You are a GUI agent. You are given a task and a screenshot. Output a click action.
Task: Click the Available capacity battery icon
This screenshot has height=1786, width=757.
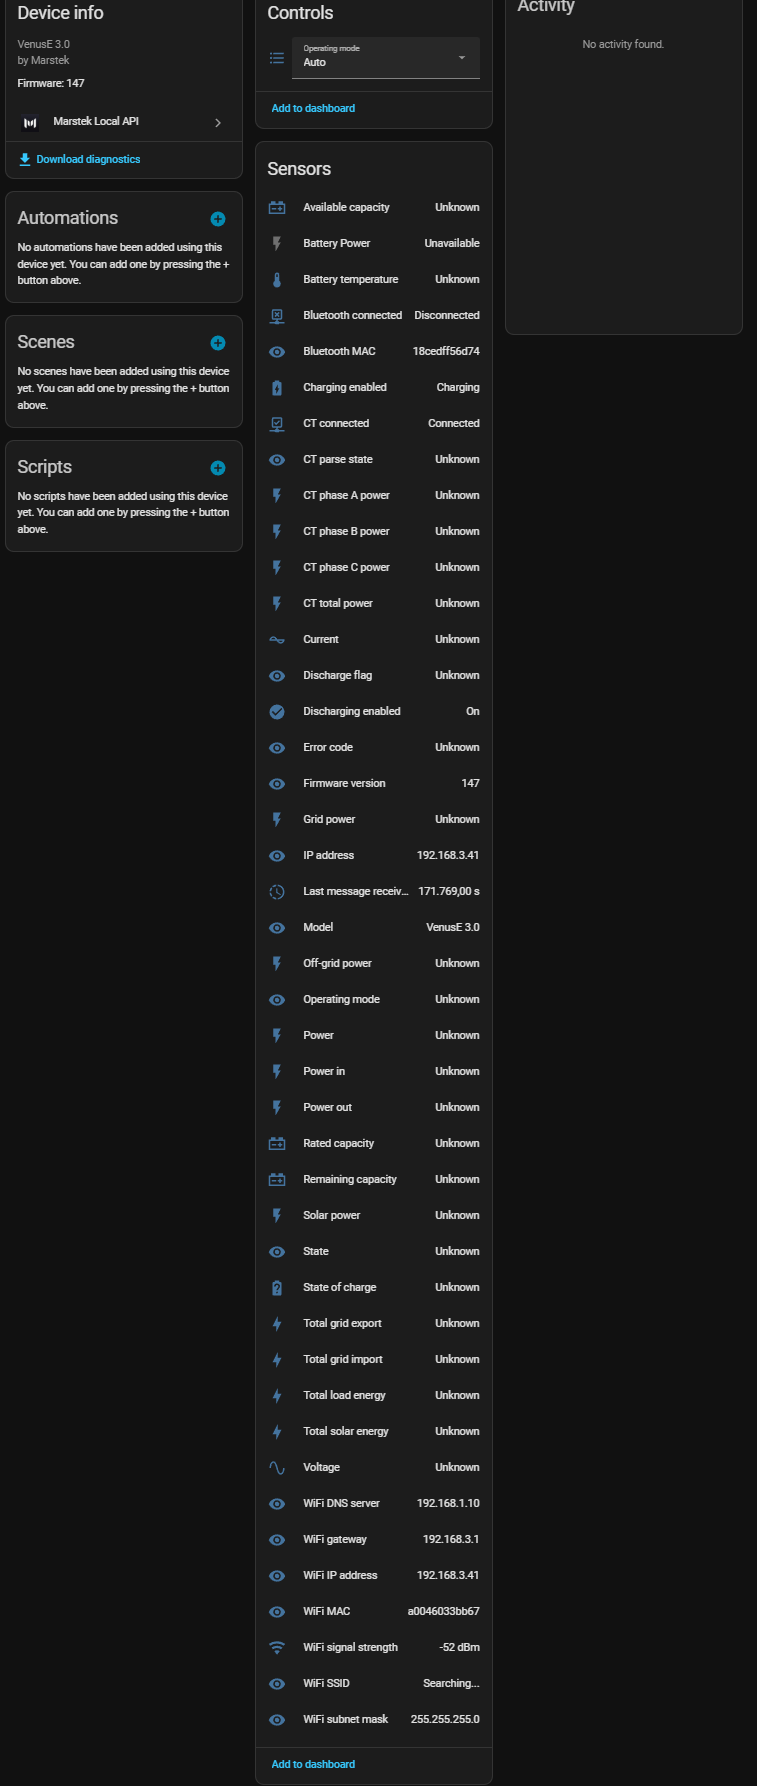[x=277, y=208]
